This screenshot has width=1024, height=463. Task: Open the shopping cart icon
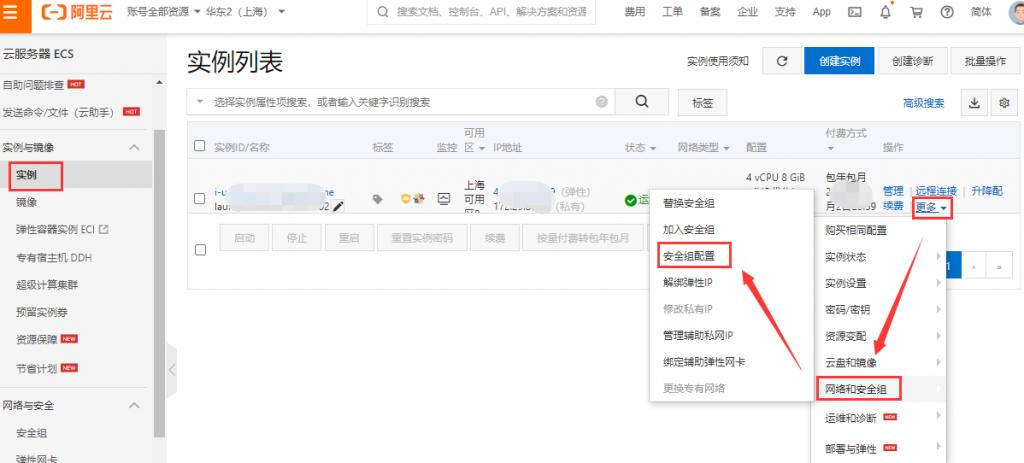(x=917, y=13)
